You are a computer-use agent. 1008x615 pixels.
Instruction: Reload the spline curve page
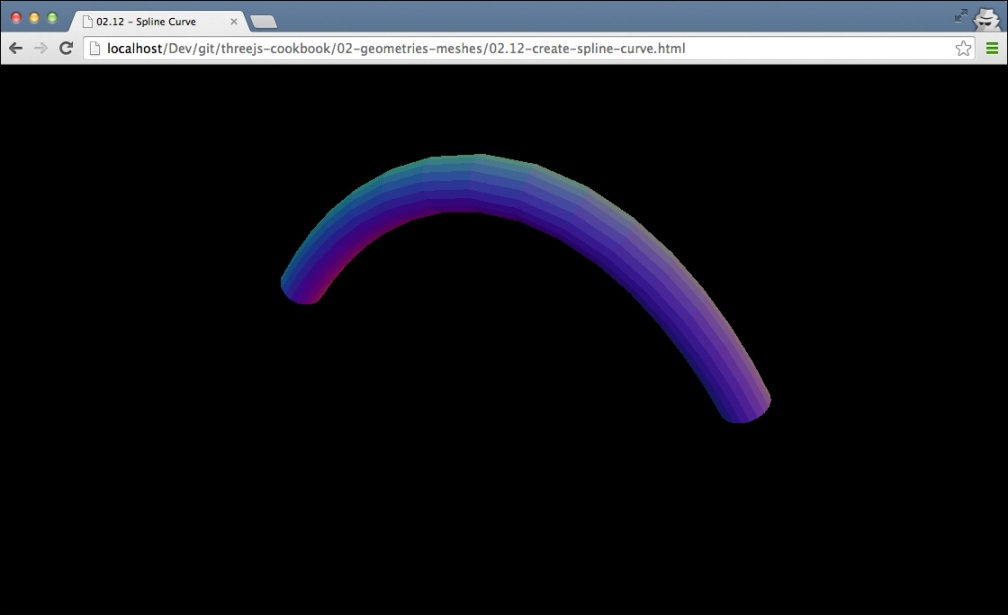[x=66, y=48]
